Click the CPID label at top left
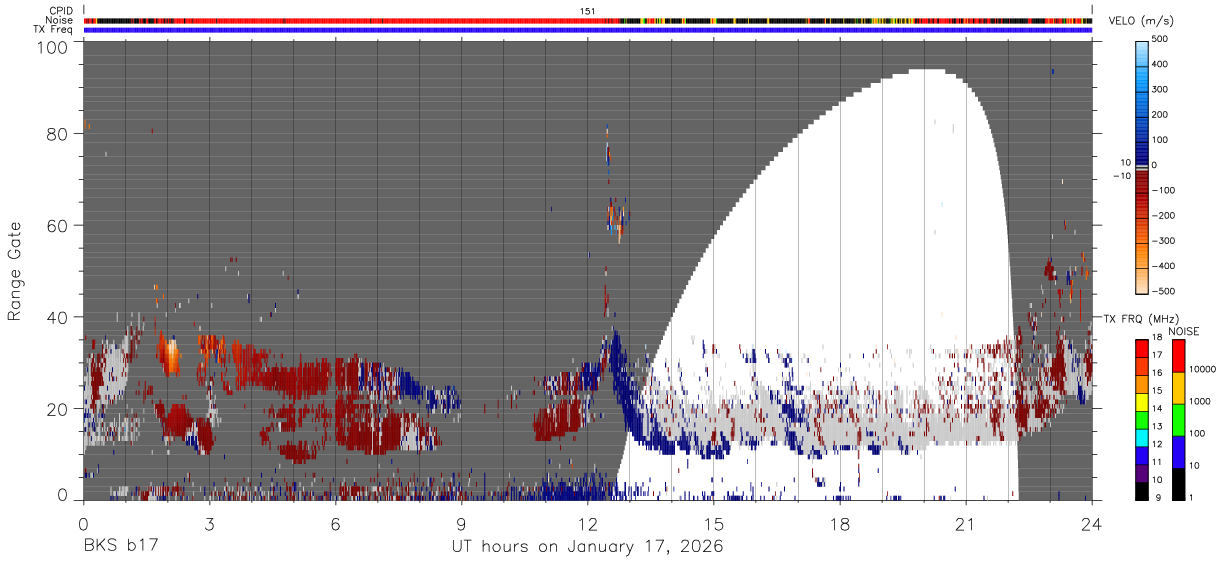This screenshot has height=567, width=1228. (x=61, y=11)
